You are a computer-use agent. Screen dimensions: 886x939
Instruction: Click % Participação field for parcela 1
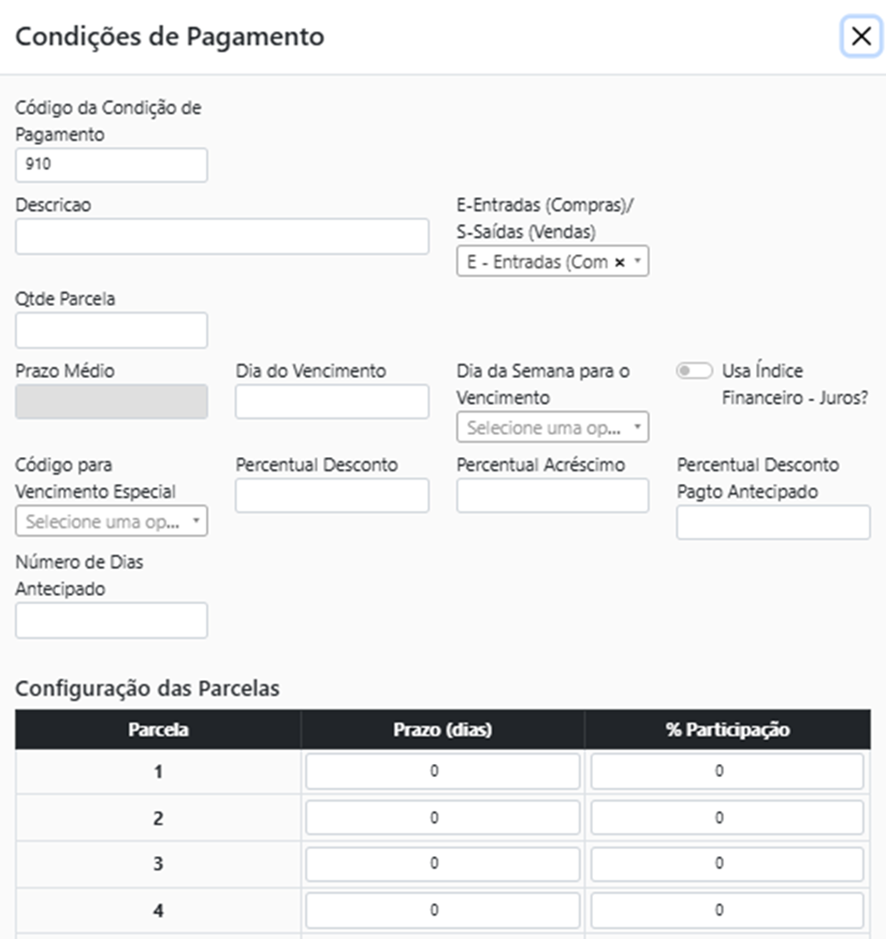727,772
